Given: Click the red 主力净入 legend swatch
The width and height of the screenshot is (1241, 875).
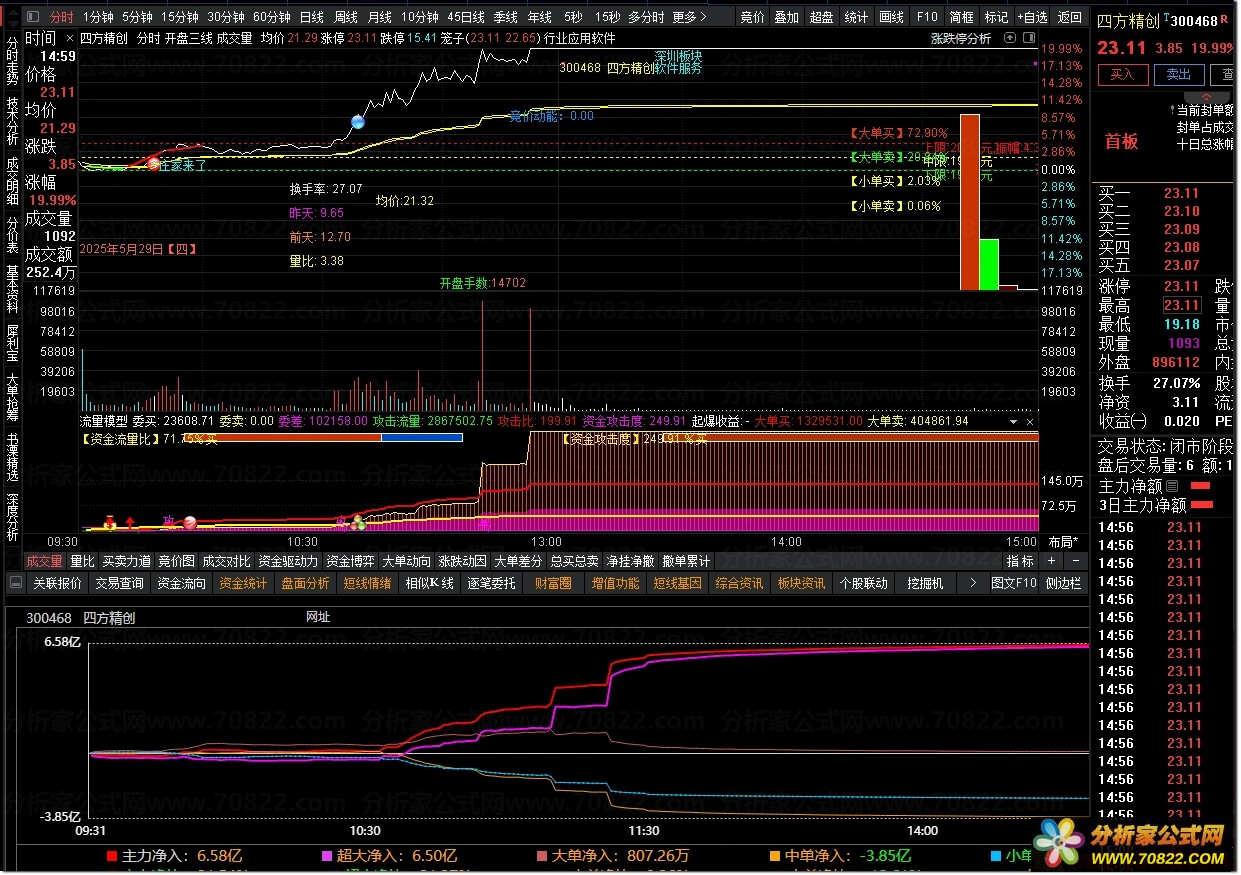Looking at the screenshot, I should coord(111,856).
